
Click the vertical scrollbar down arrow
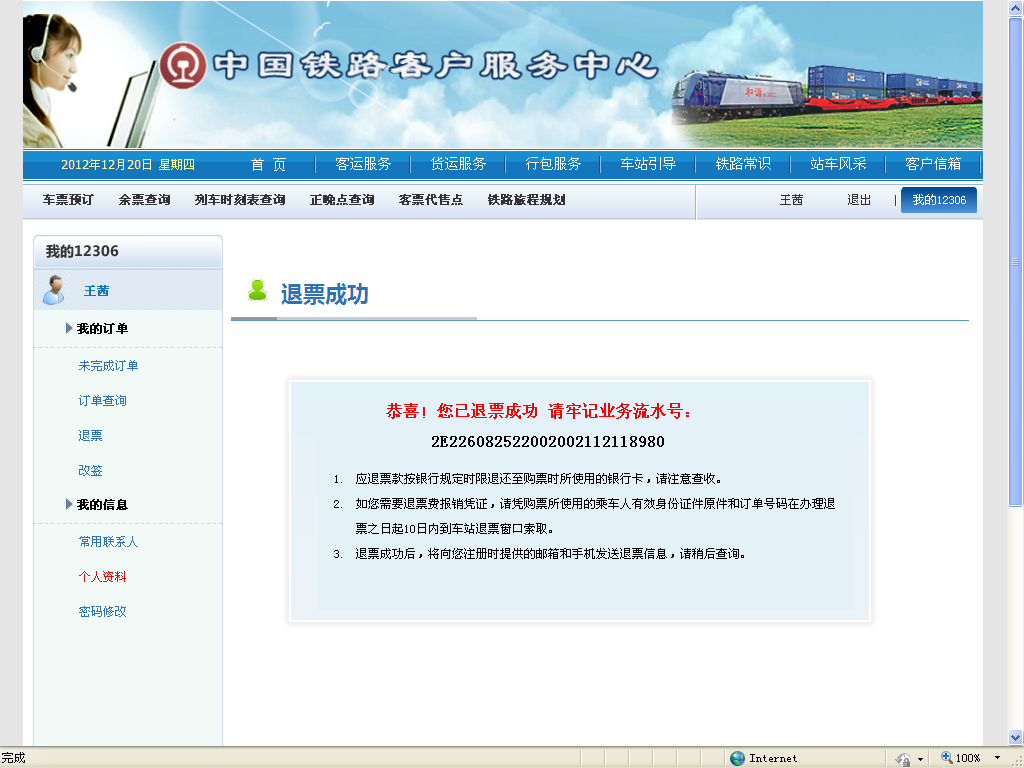click(x=1016, y=737)
